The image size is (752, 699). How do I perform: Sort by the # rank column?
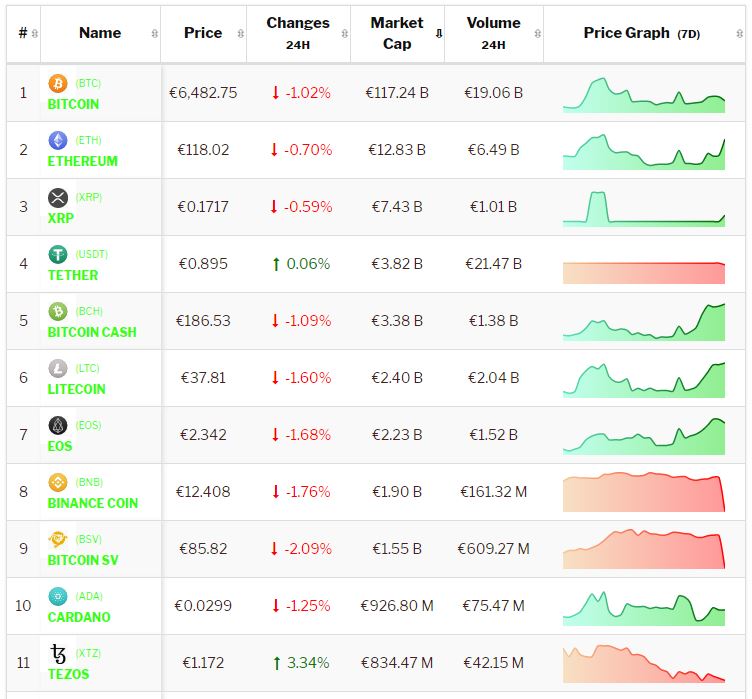(23, 33)
